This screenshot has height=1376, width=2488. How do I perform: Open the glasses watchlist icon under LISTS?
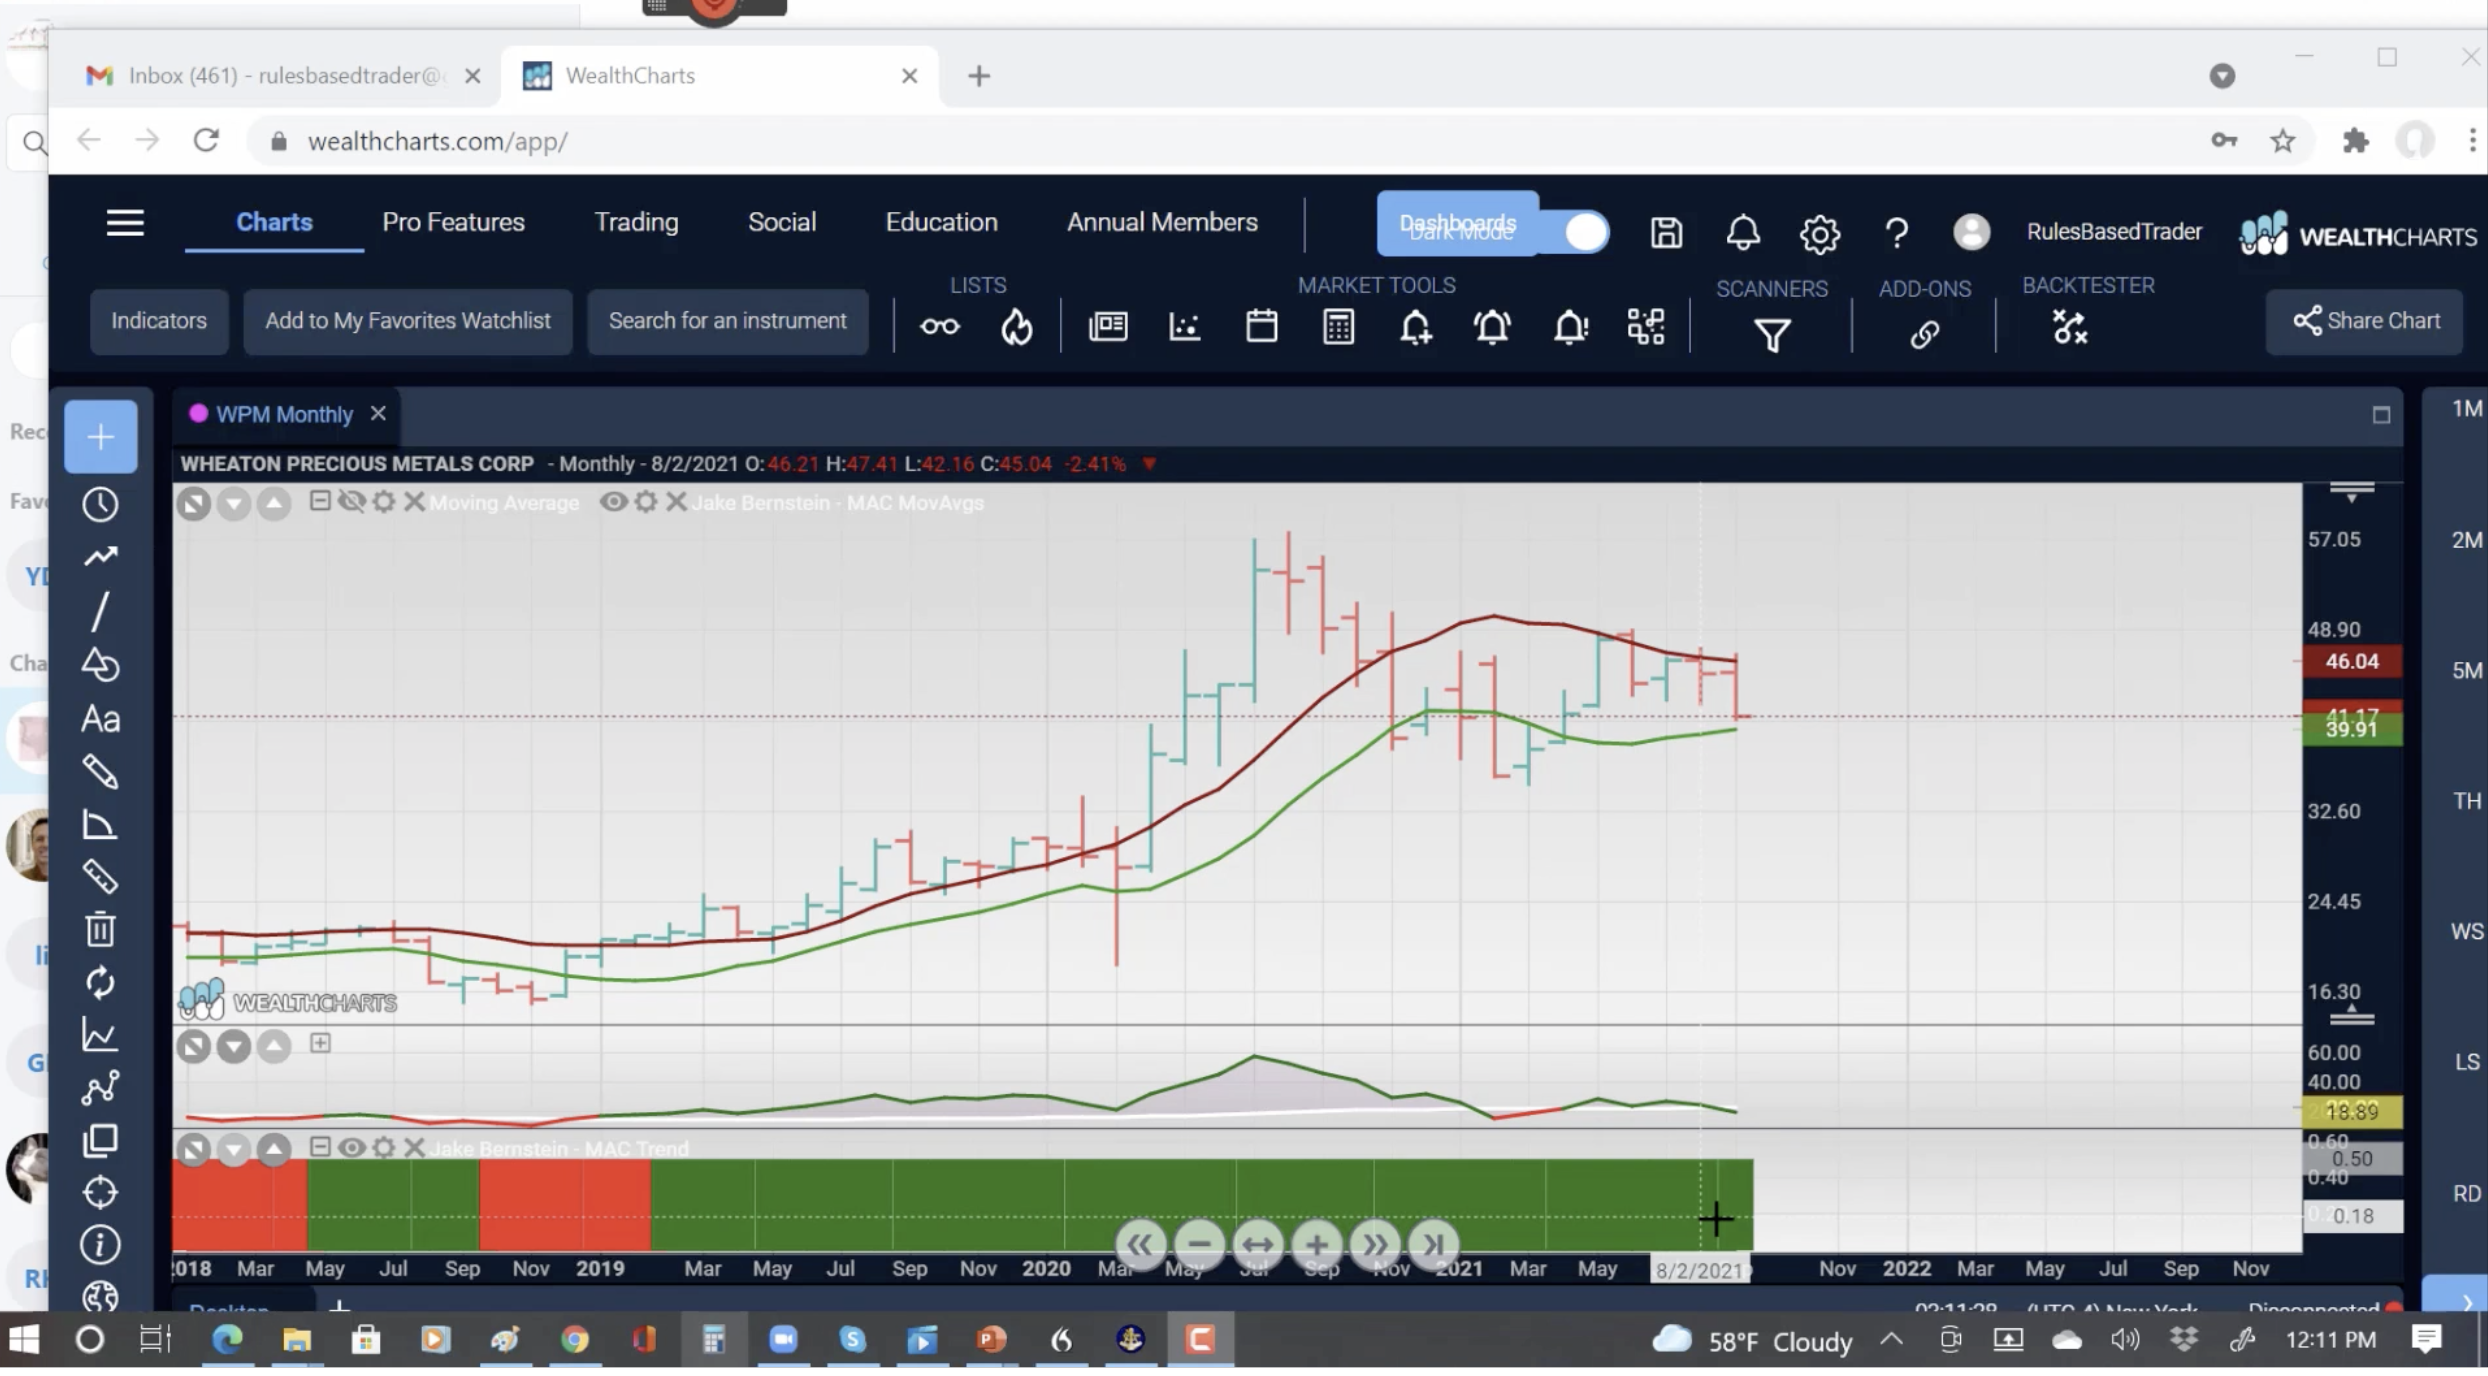(940, 327)
